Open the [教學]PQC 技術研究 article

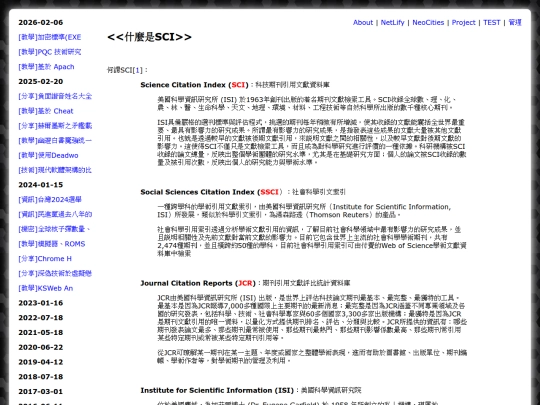coord(50,52)
